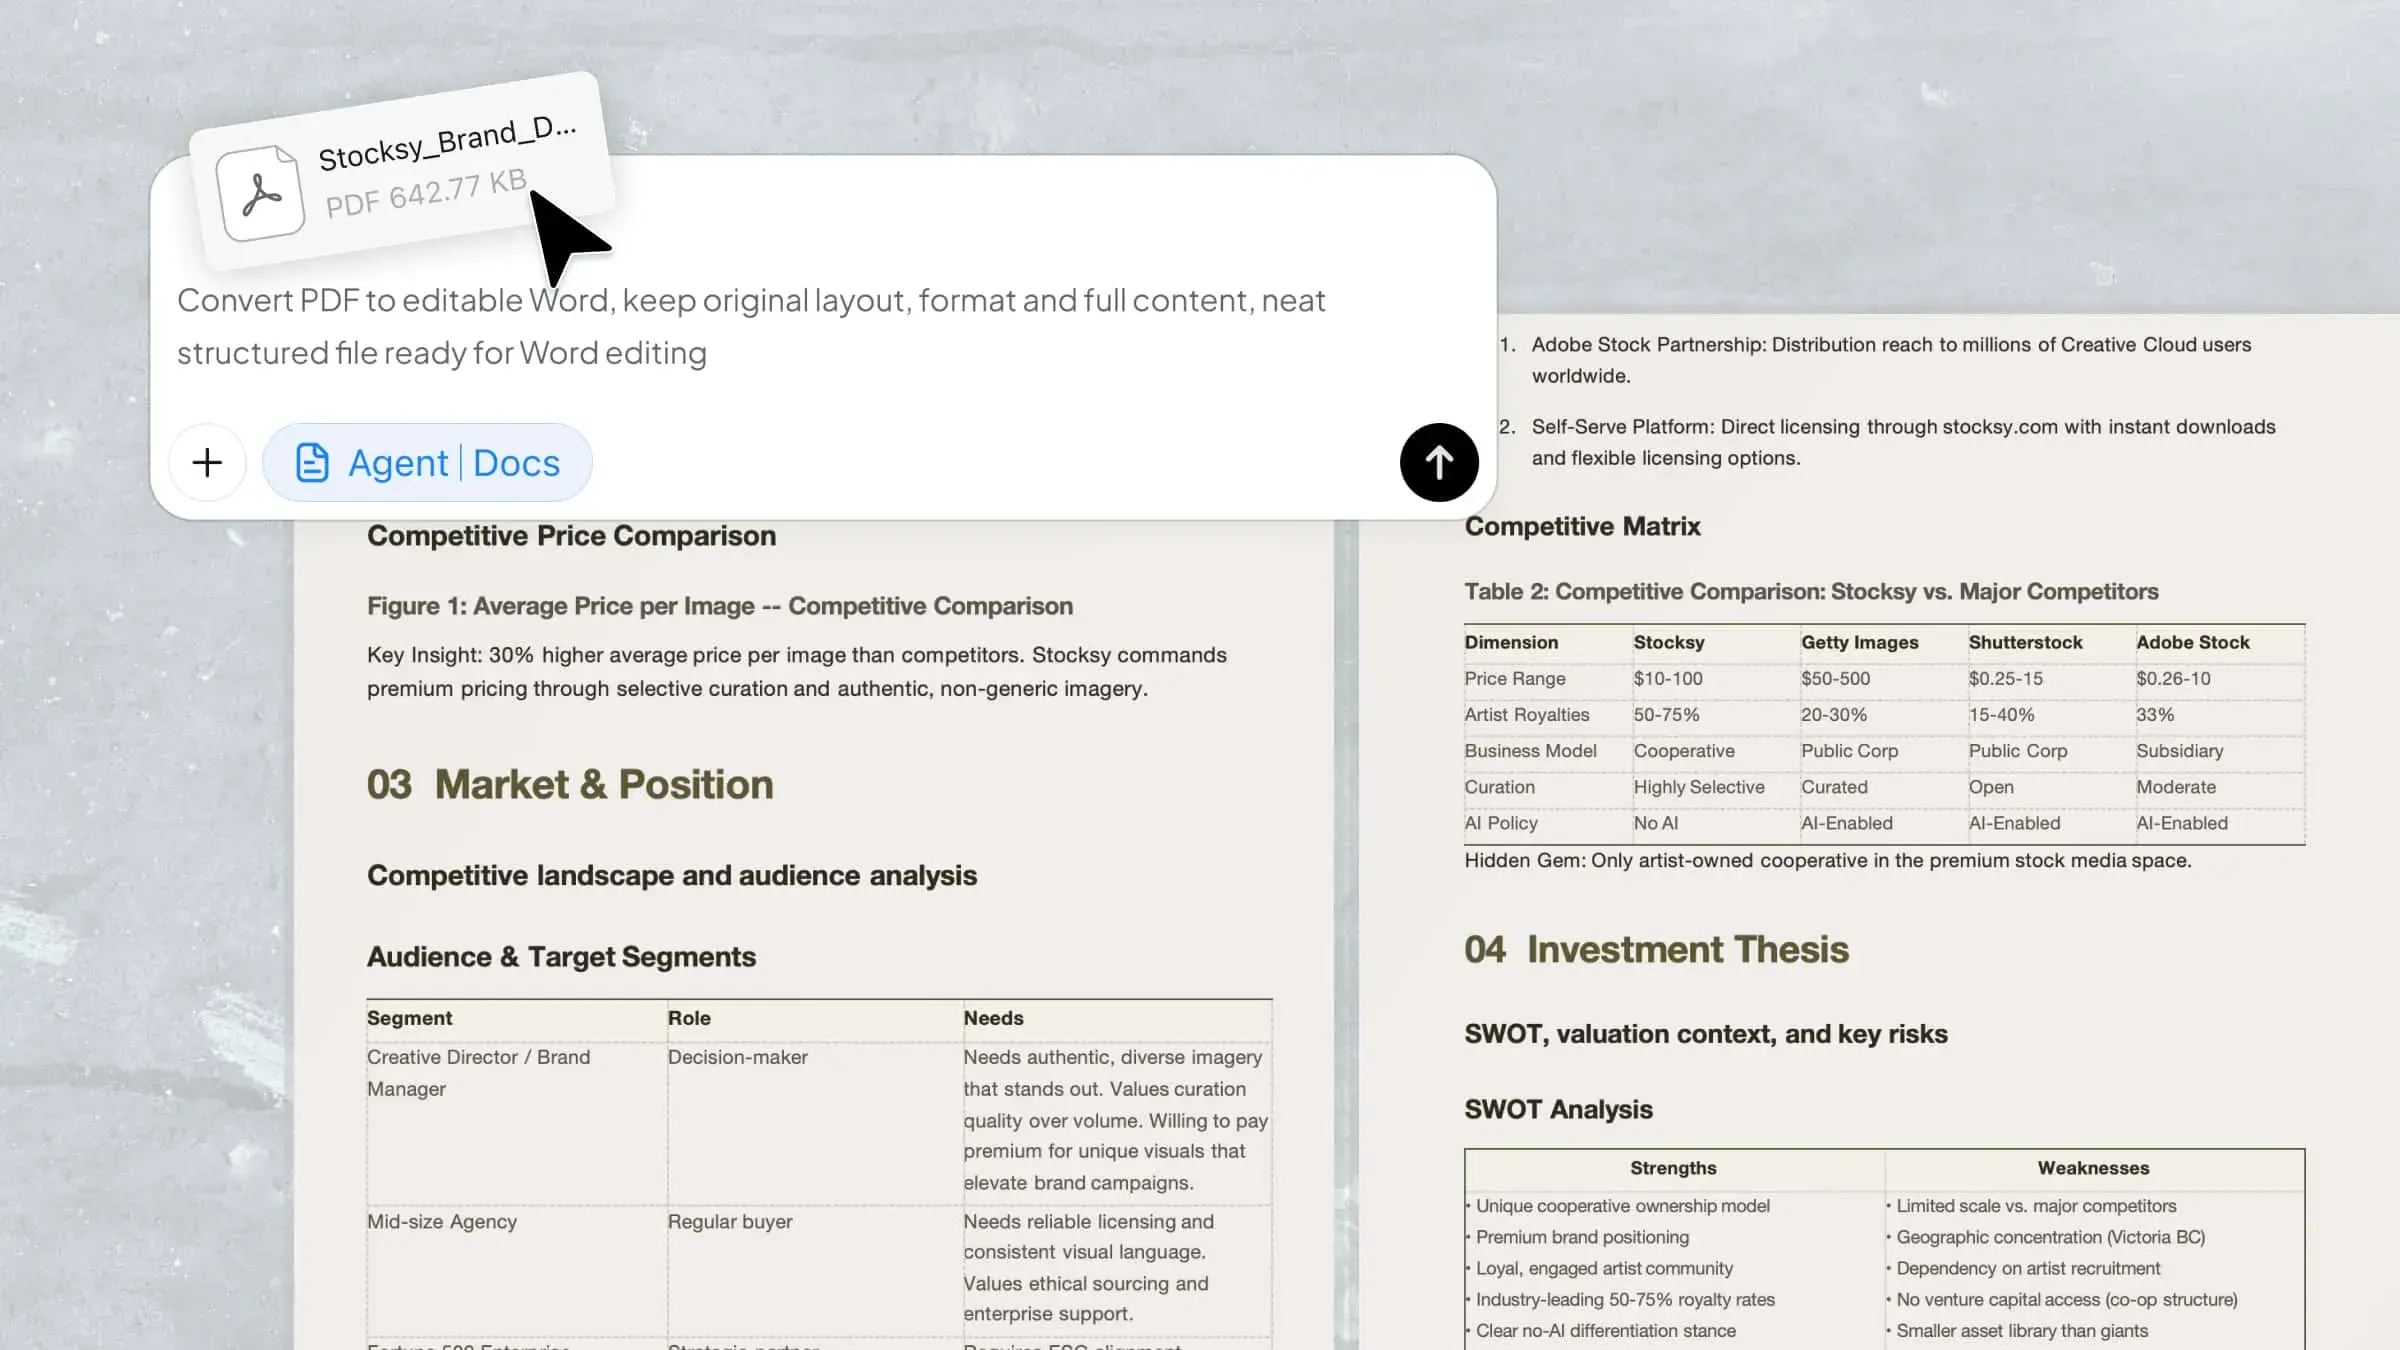This screenshot has width=2400, height=1350.
Task: Click 'Audience & Target Segments' heading
Action: pos(561,957)
